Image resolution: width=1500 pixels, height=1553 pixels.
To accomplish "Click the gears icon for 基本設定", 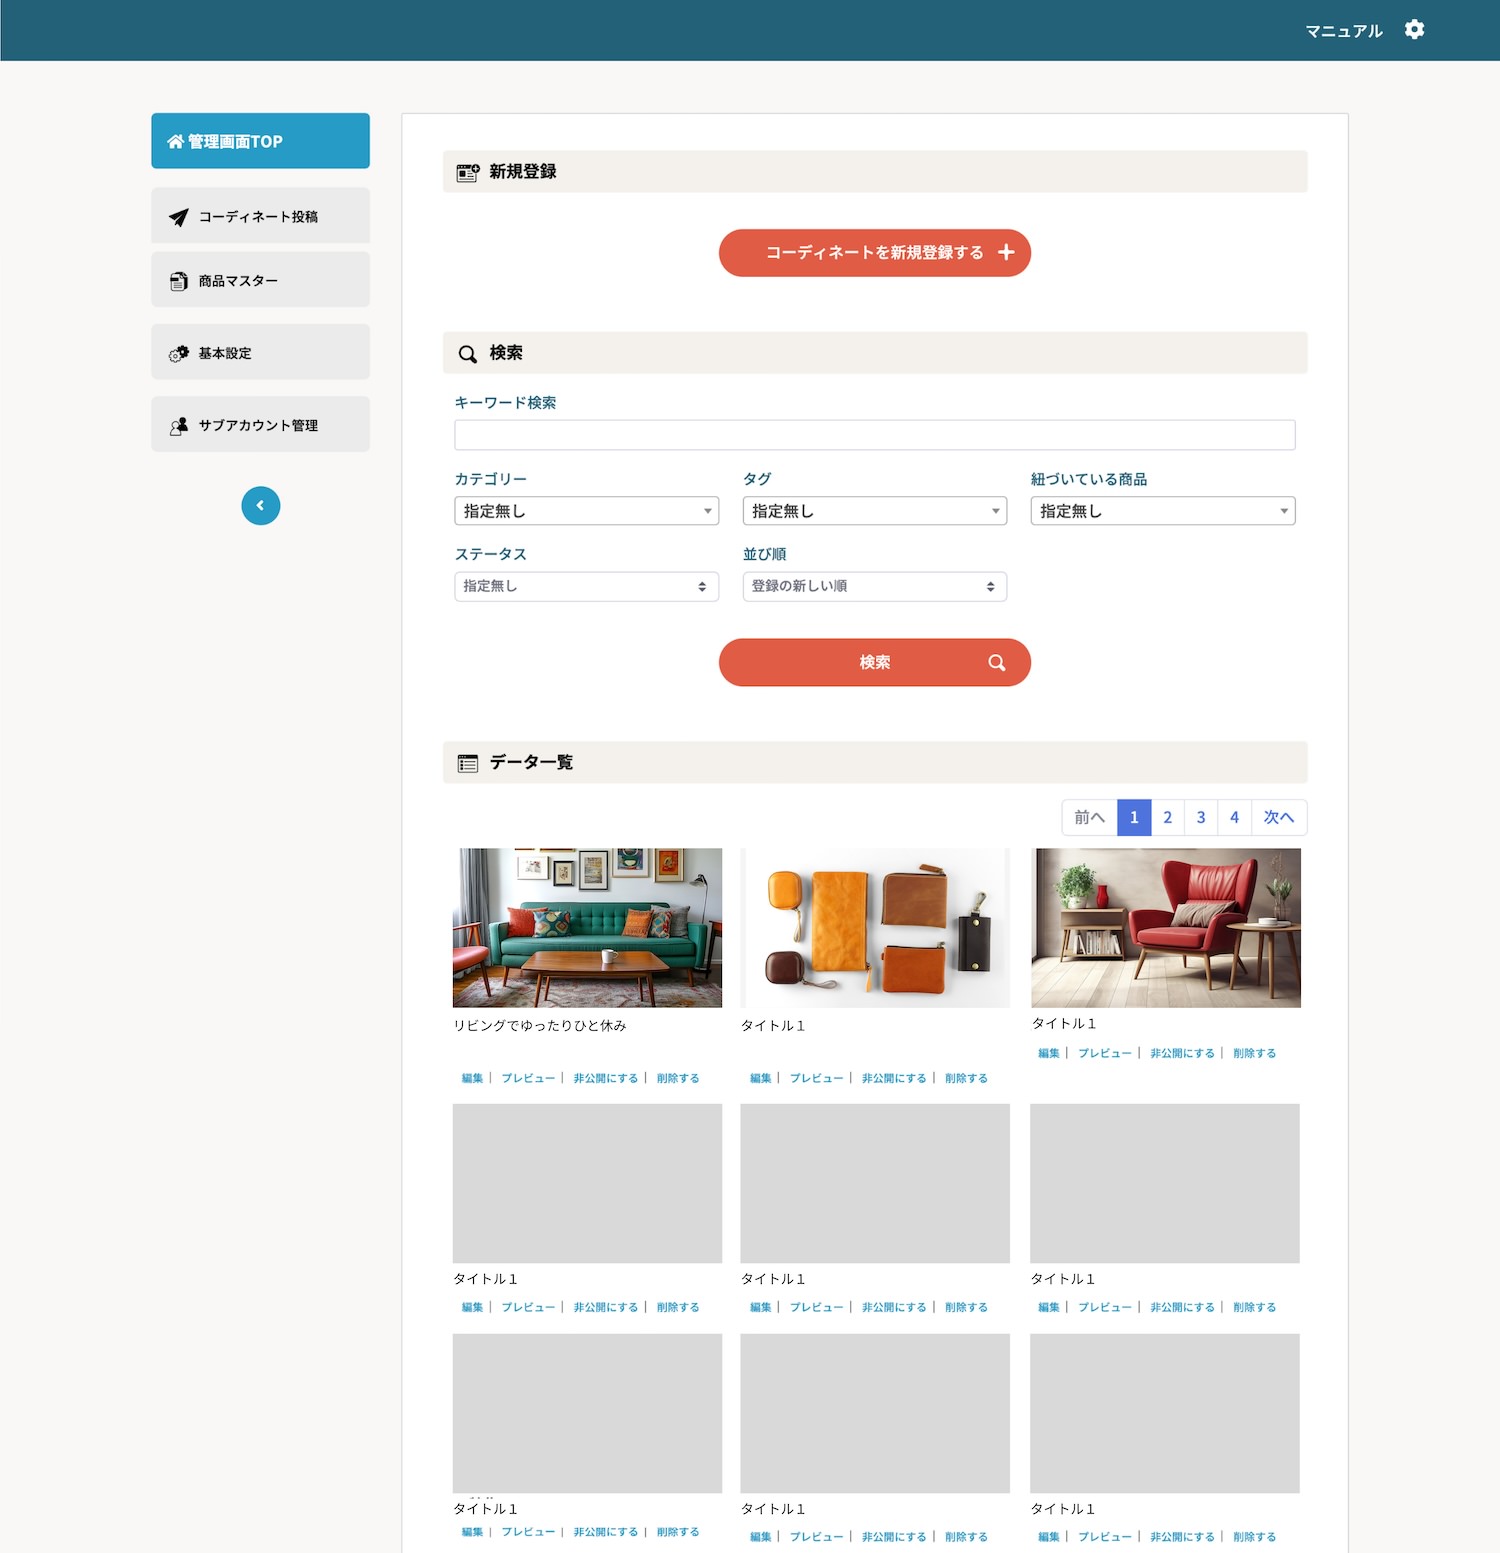I will [179, 354].
